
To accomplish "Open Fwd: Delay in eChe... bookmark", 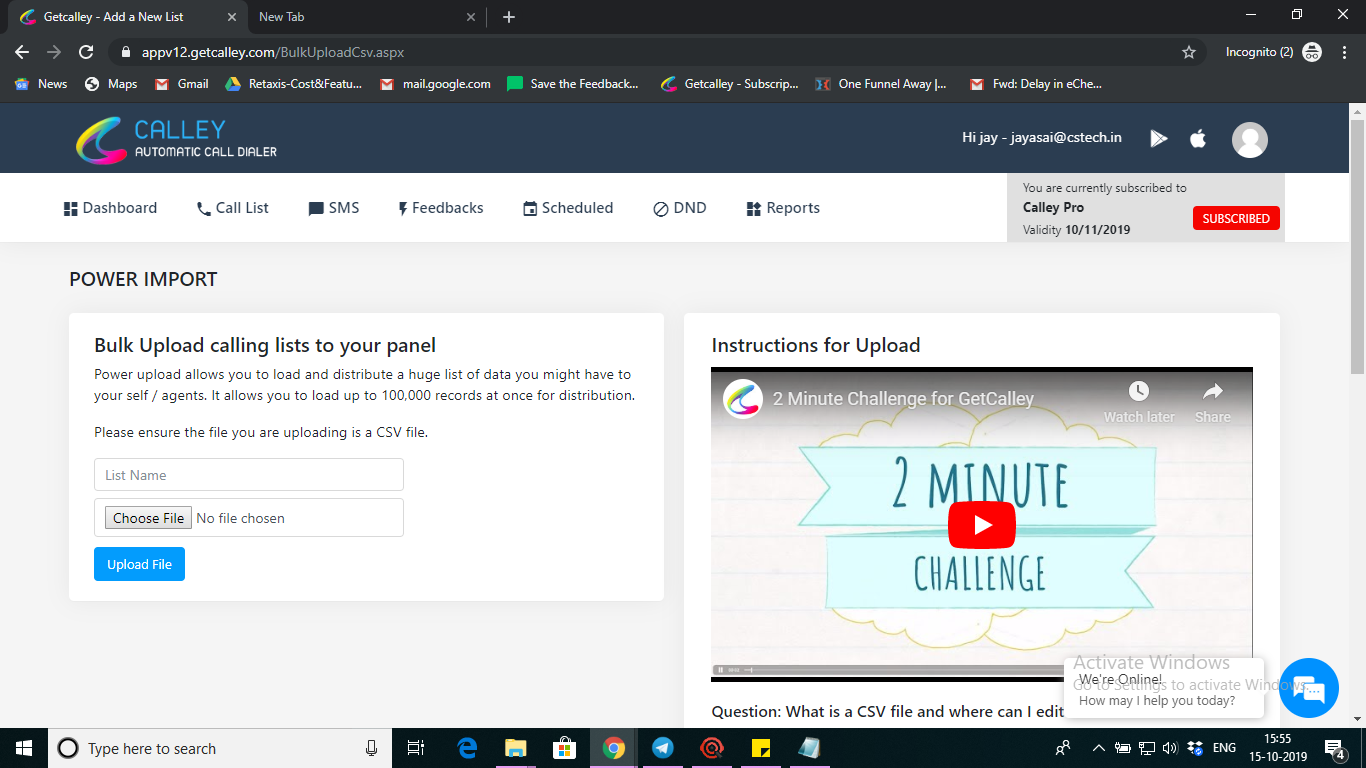I will click(x=1036, y=84).
